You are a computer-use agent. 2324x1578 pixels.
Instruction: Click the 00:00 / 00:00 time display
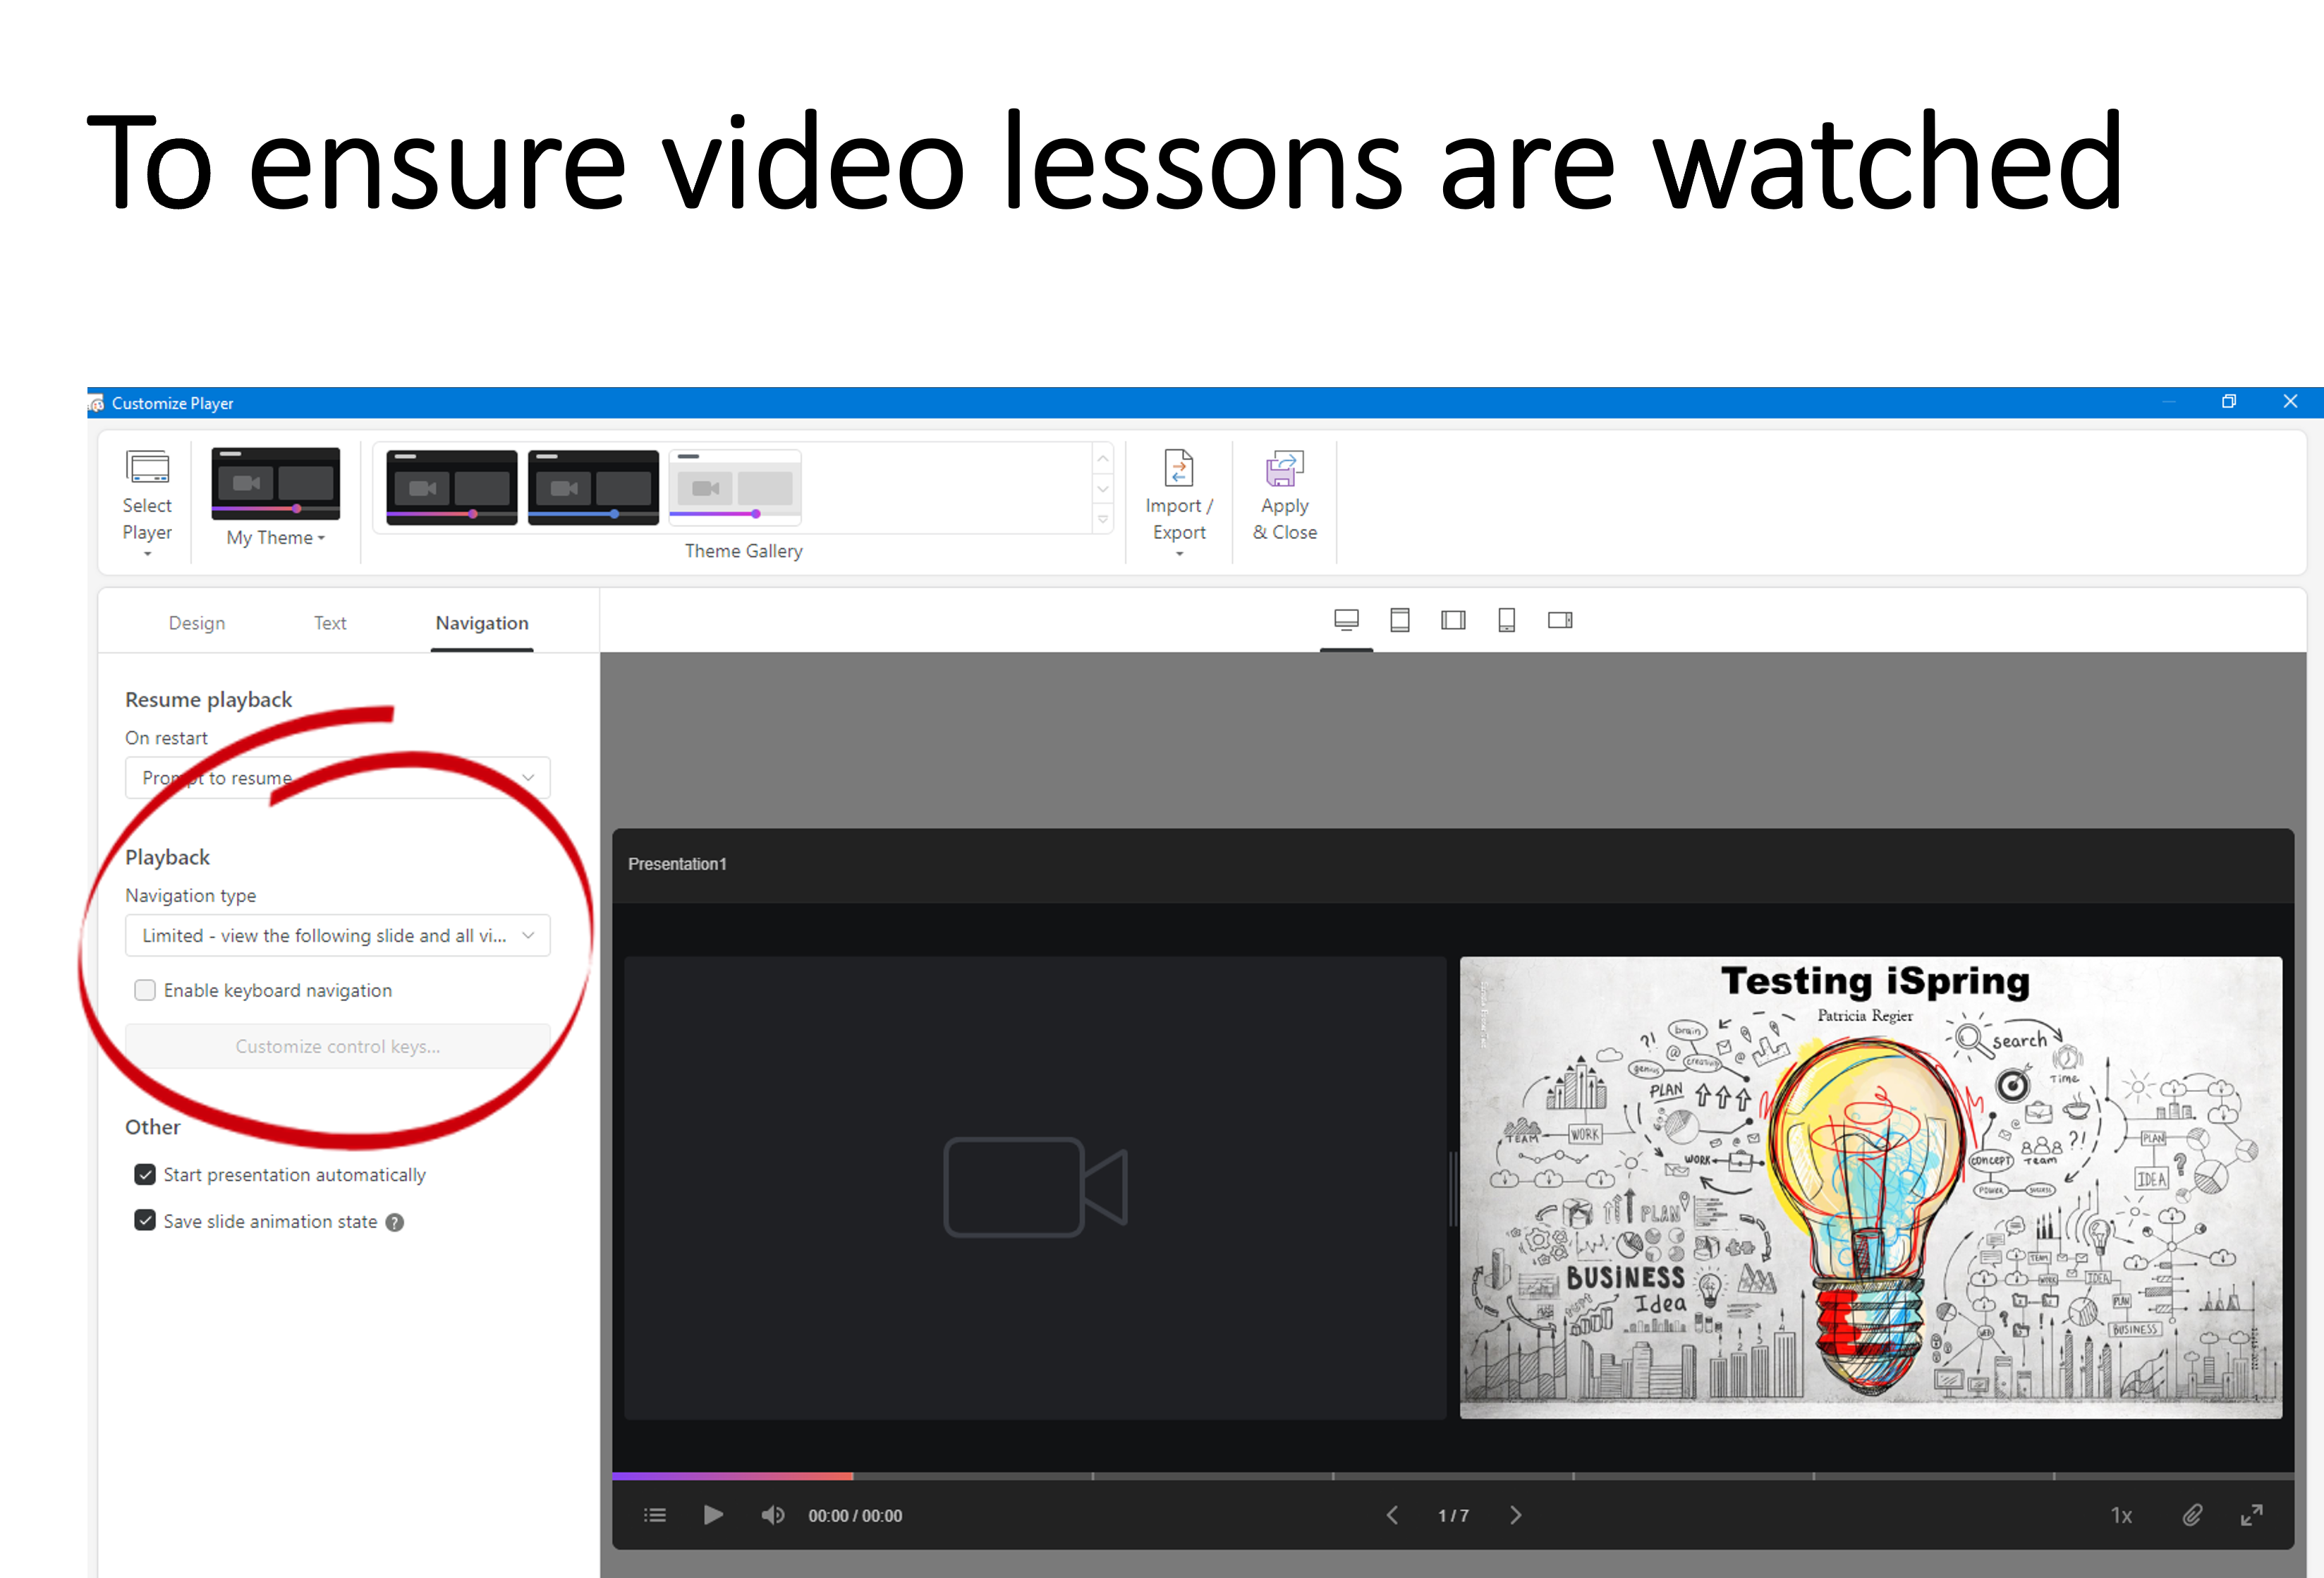point(855,1516)
